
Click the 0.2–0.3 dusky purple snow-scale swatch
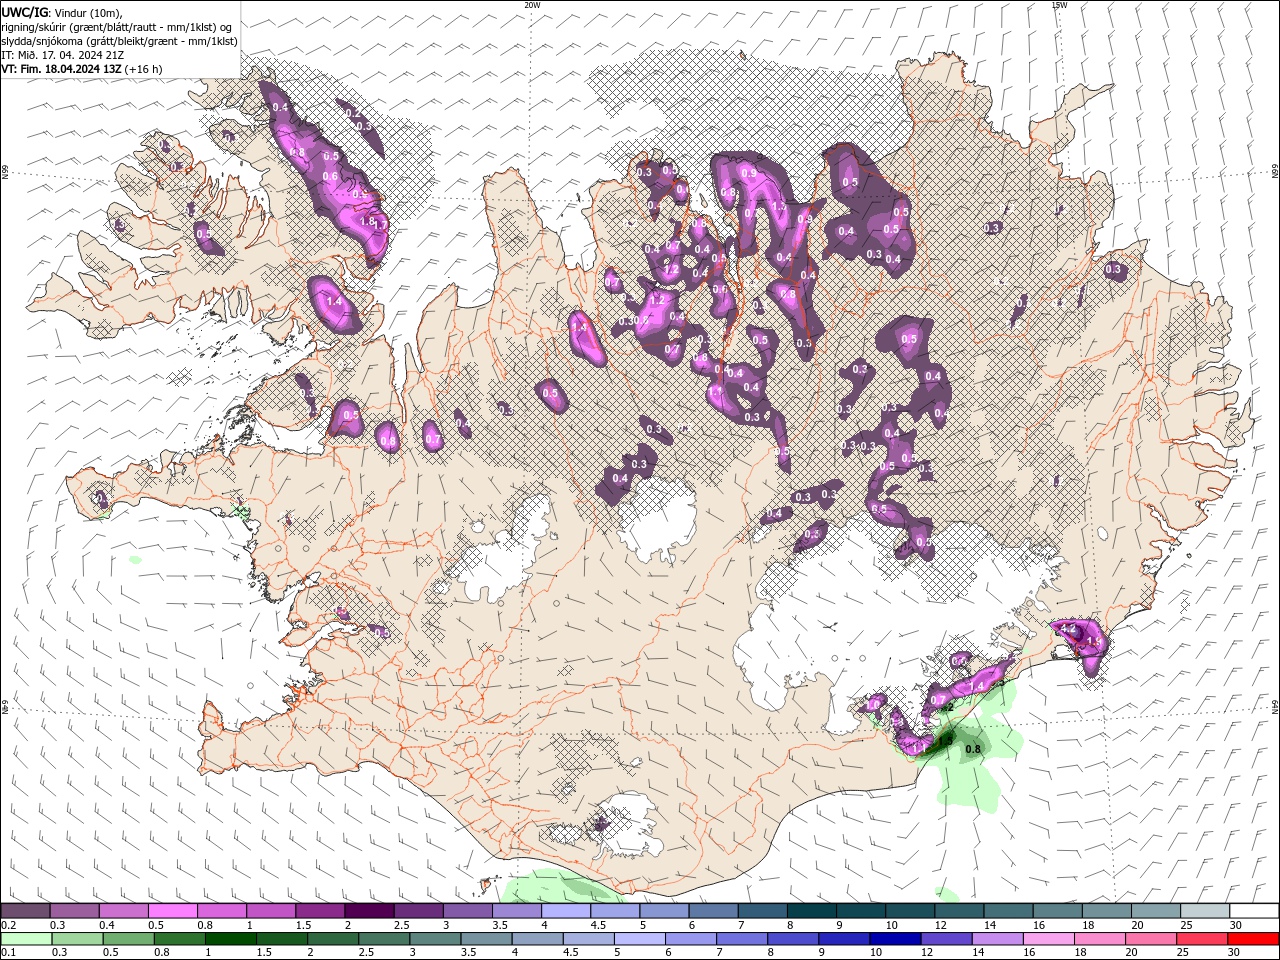(25, 911)
